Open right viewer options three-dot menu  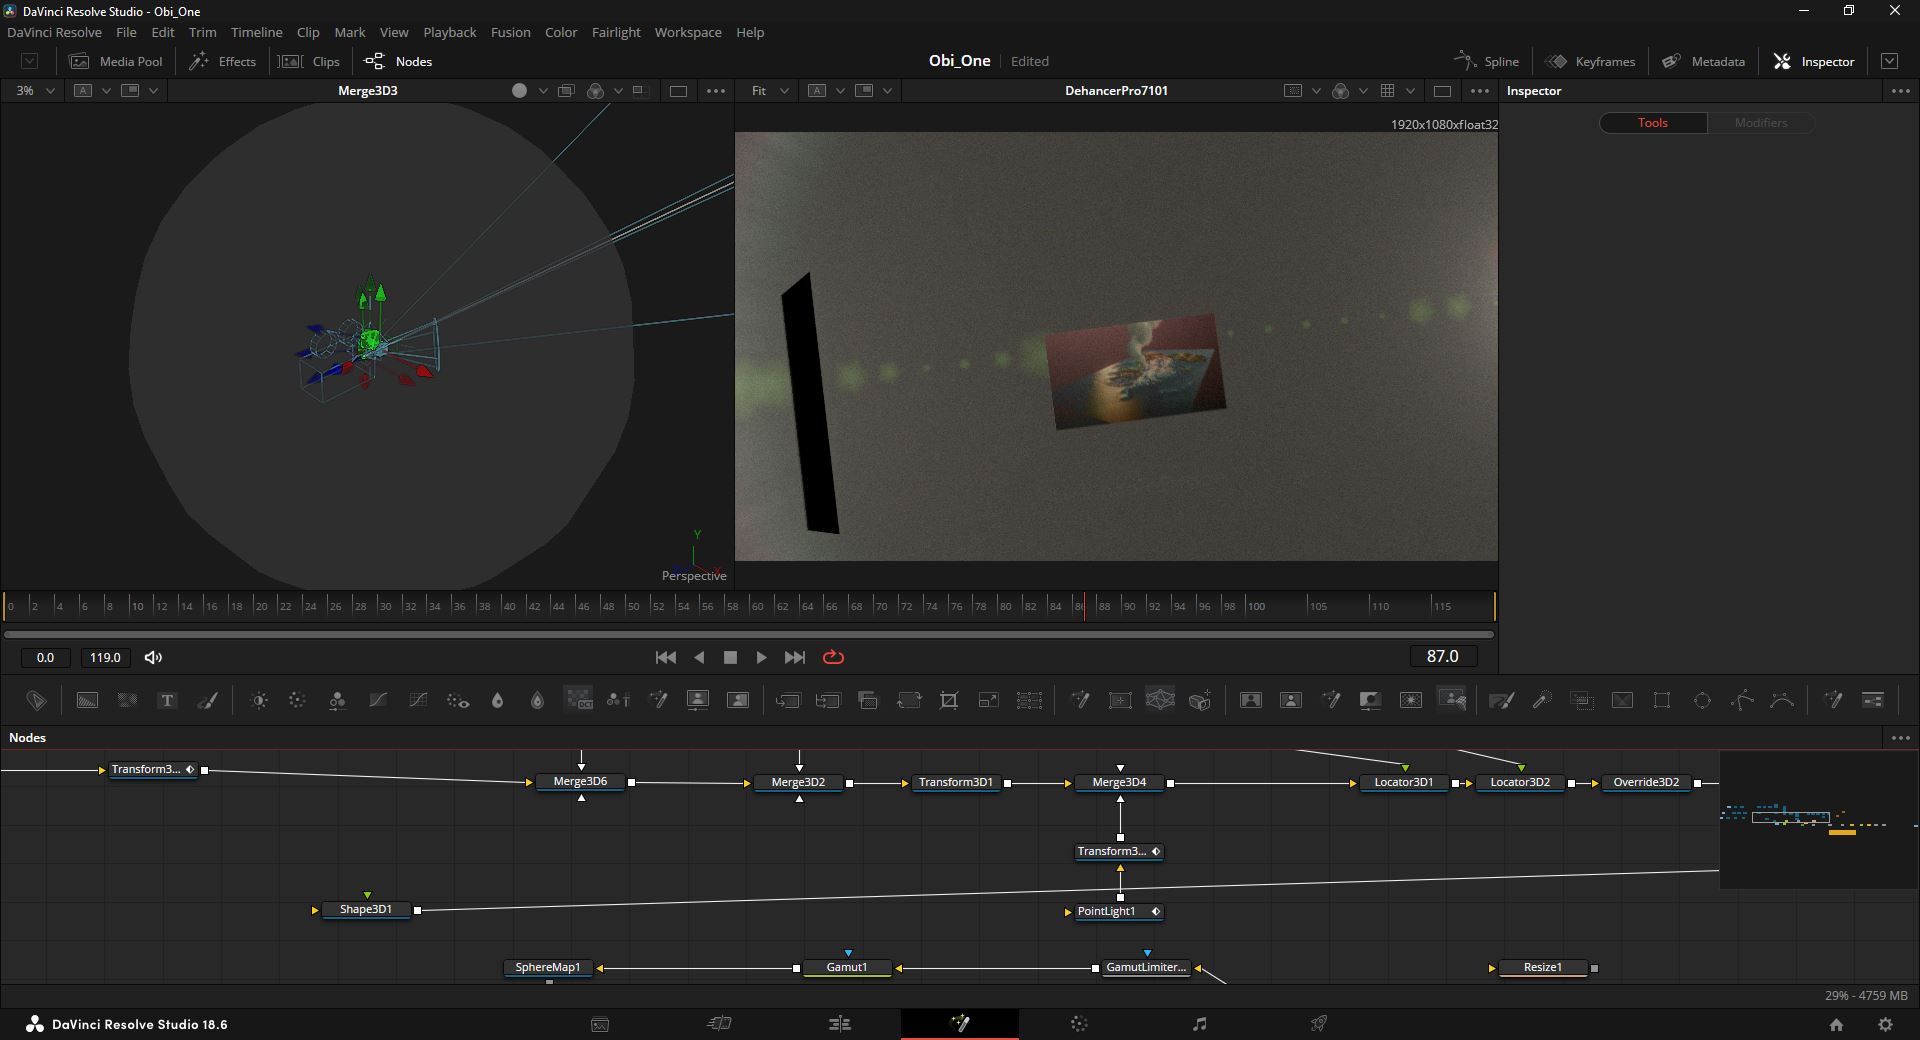tap(1480, 90)
